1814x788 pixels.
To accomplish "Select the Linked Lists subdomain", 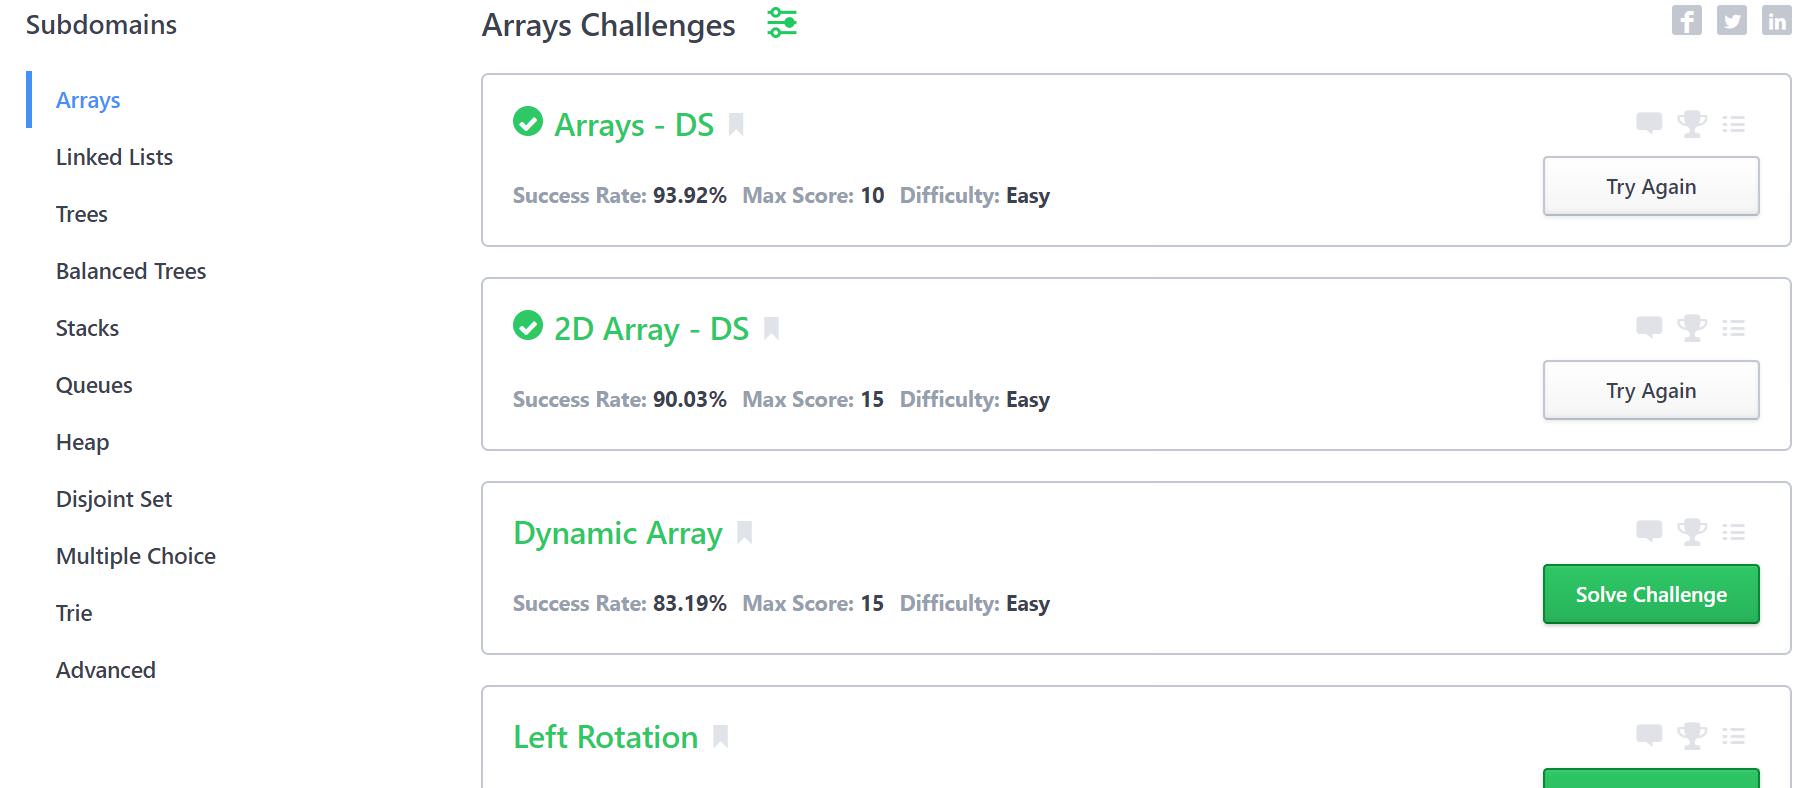I will point(114,157).
